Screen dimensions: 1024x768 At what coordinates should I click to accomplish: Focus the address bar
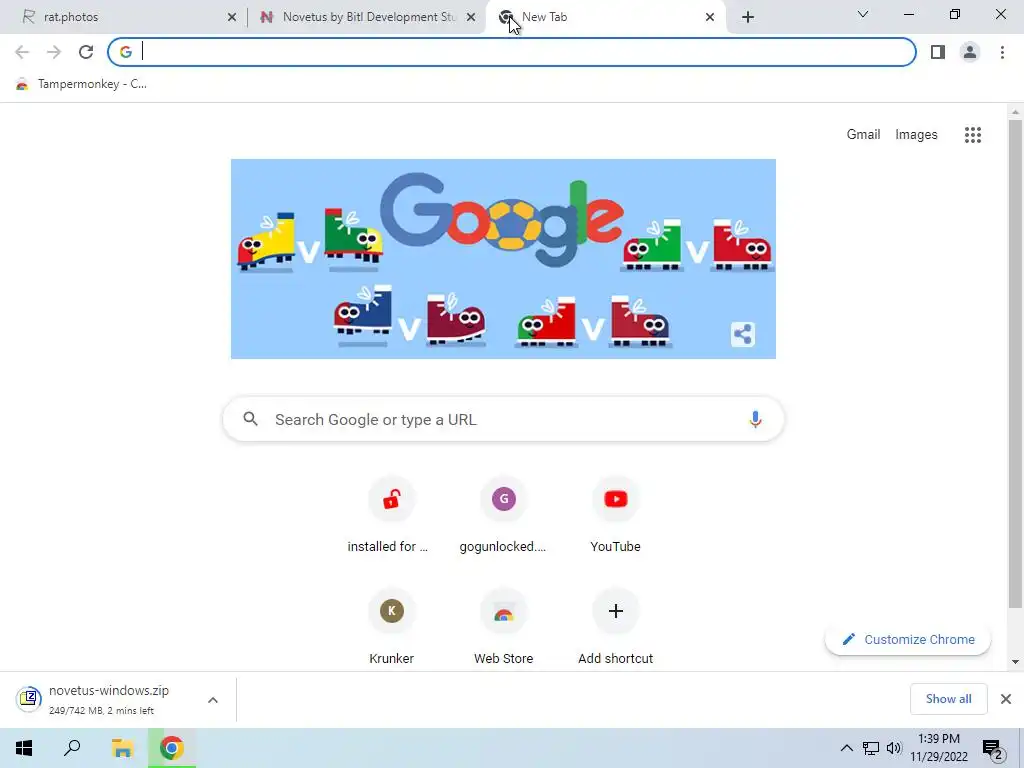tap(512, 52)
